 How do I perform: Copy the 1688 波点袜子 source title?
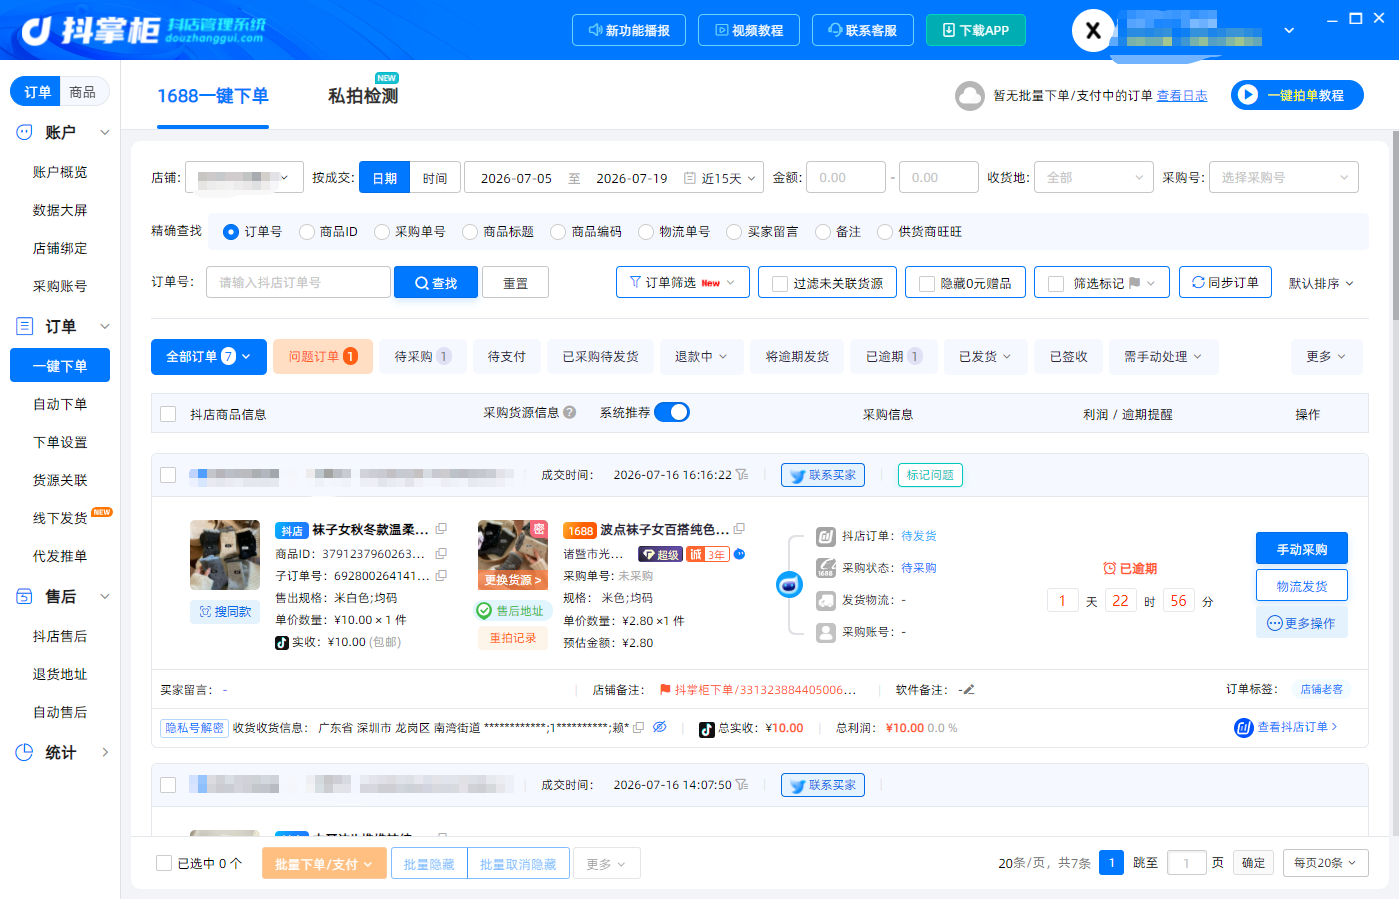click(739, 529)
